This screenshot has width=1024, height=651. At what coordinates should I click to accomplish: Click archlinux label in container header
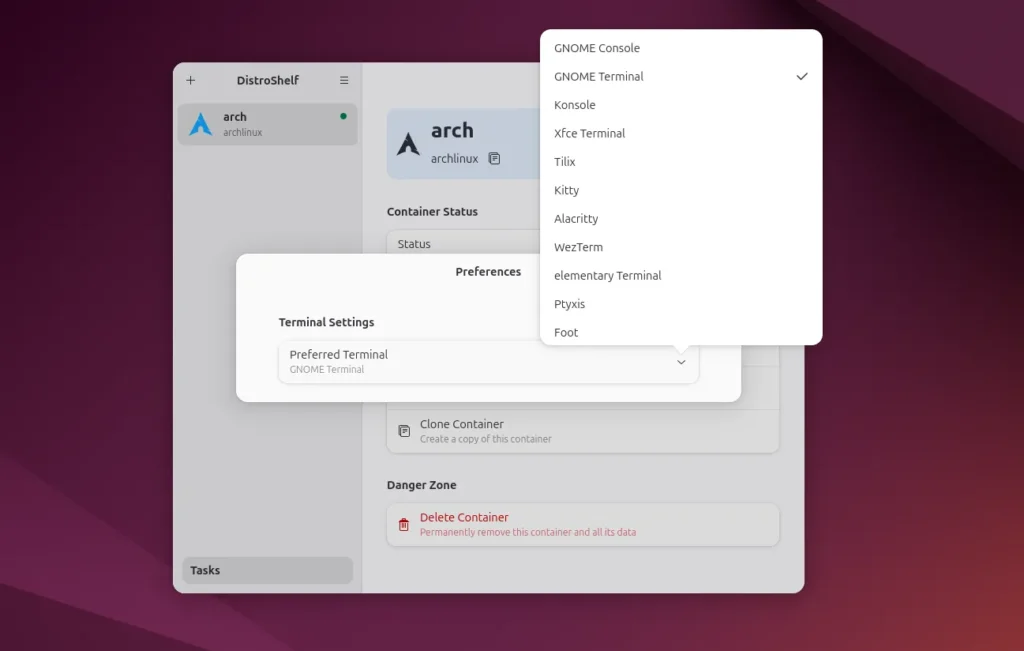click(455, 159)
